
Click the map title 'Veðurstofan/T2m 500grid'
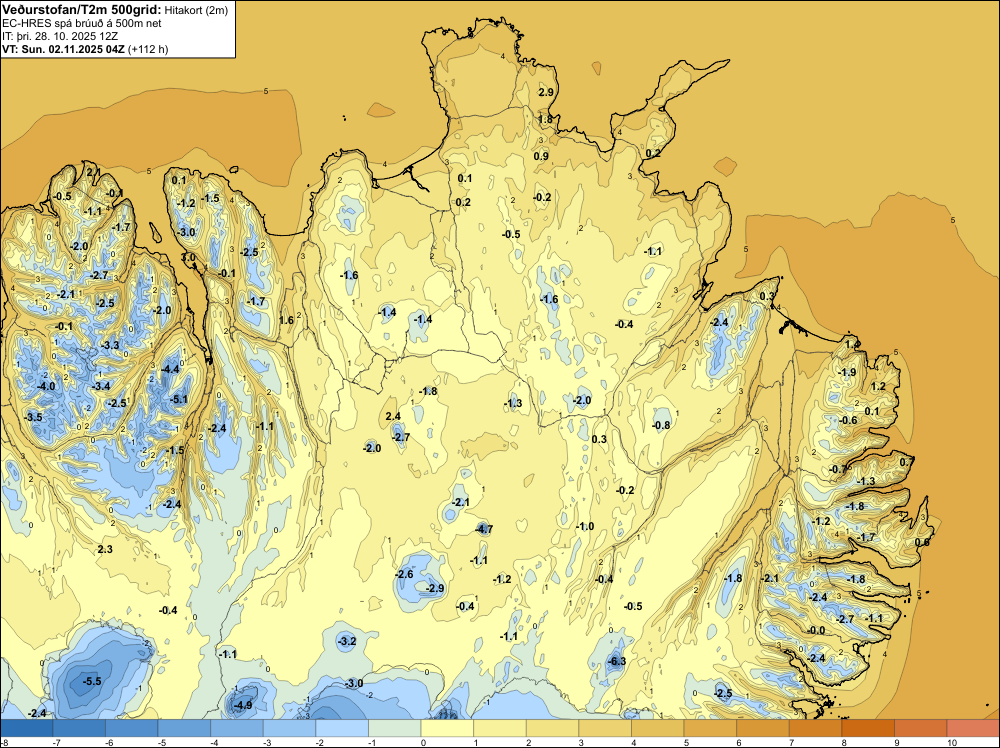point(81,9)
